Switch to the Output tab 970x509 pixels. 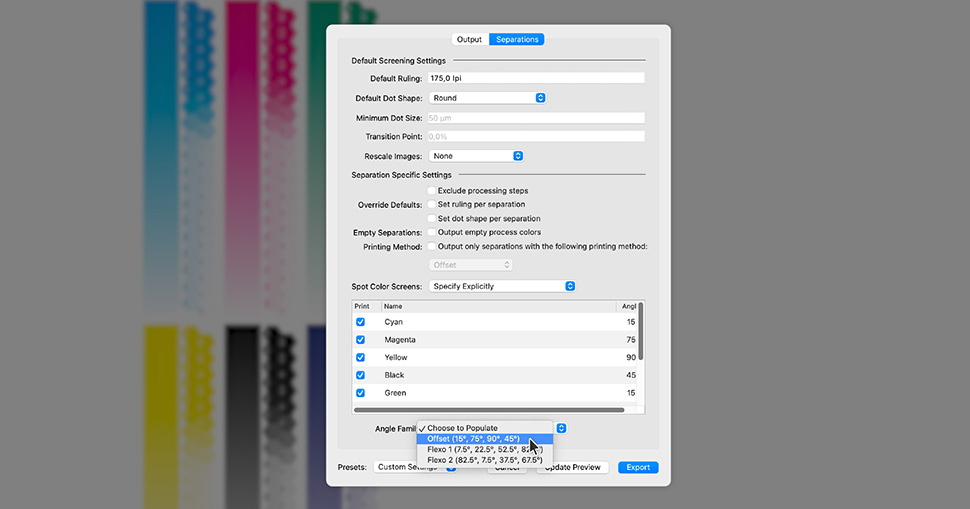click(x=469, y=40)
